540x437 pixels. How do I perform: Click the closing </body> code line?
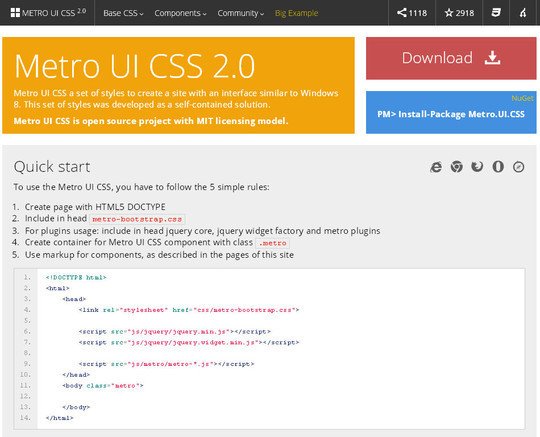click(x=76, y=407)
